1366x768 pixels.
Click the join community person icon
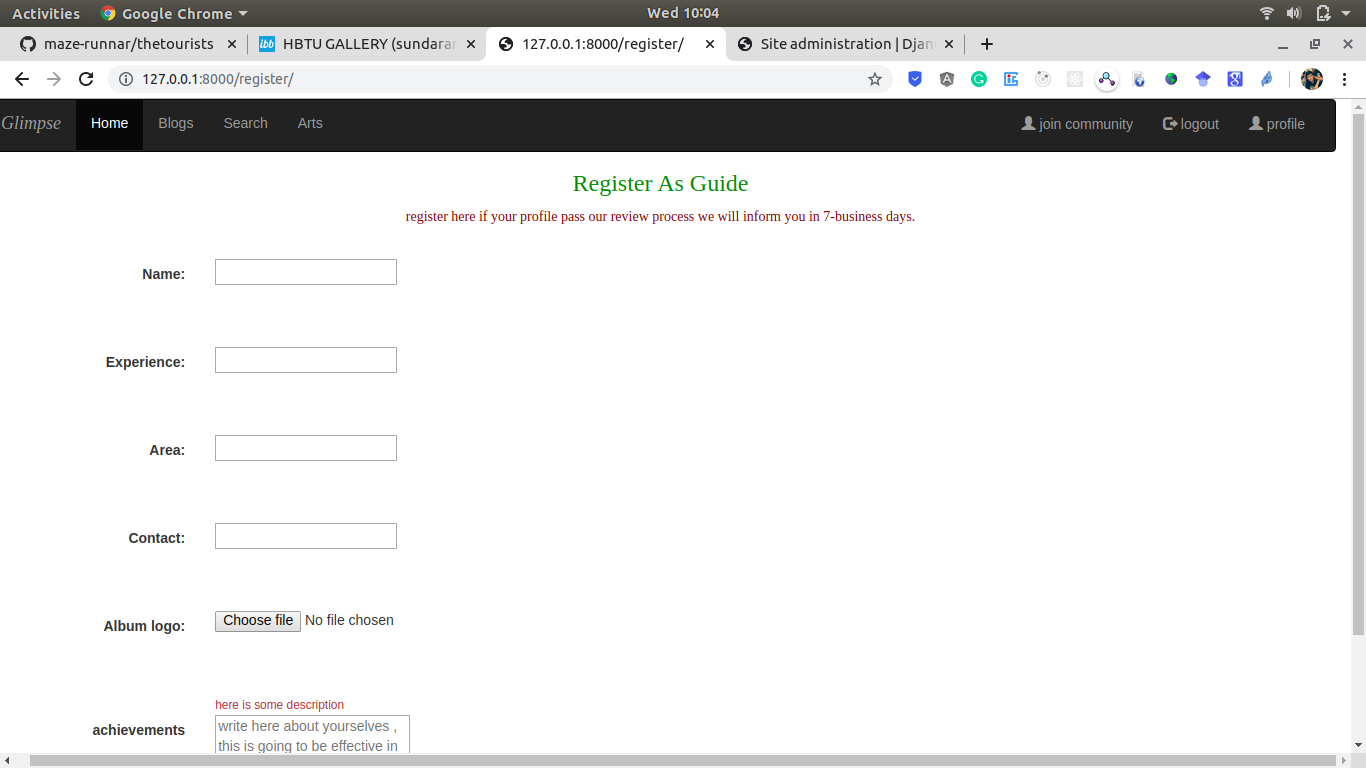coord(1027,123)
